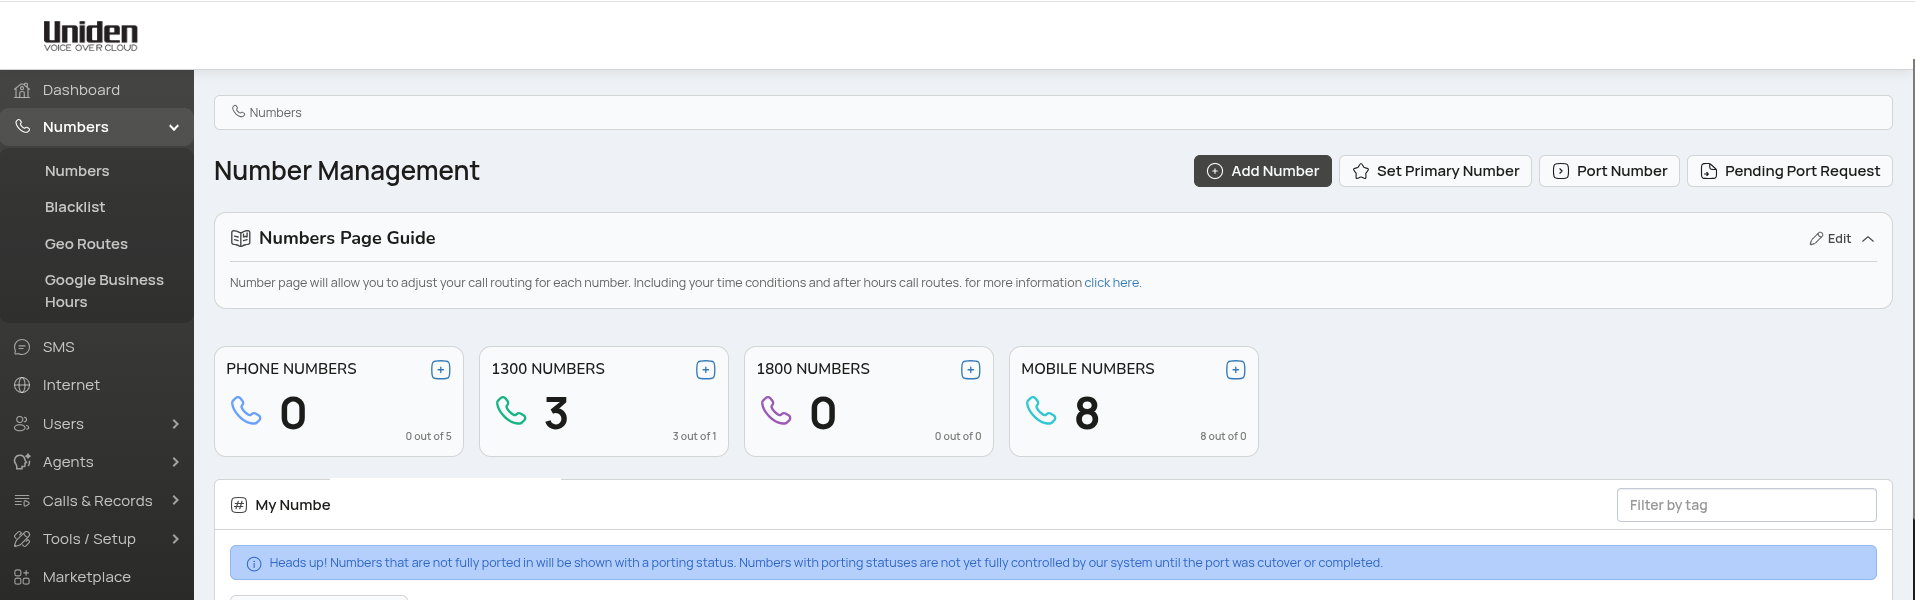Click the info icon in the Heads up banner
The image size is (1915, 600).
pos(254,564)
